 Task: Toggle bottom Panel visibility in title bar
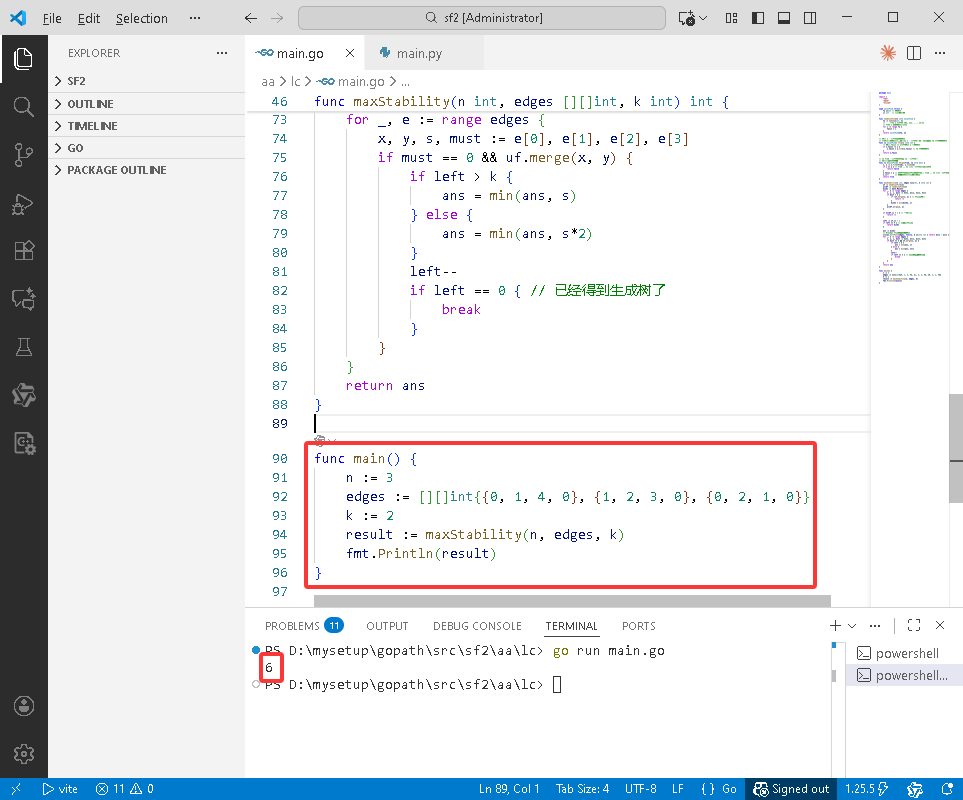[x=784, y=18]
